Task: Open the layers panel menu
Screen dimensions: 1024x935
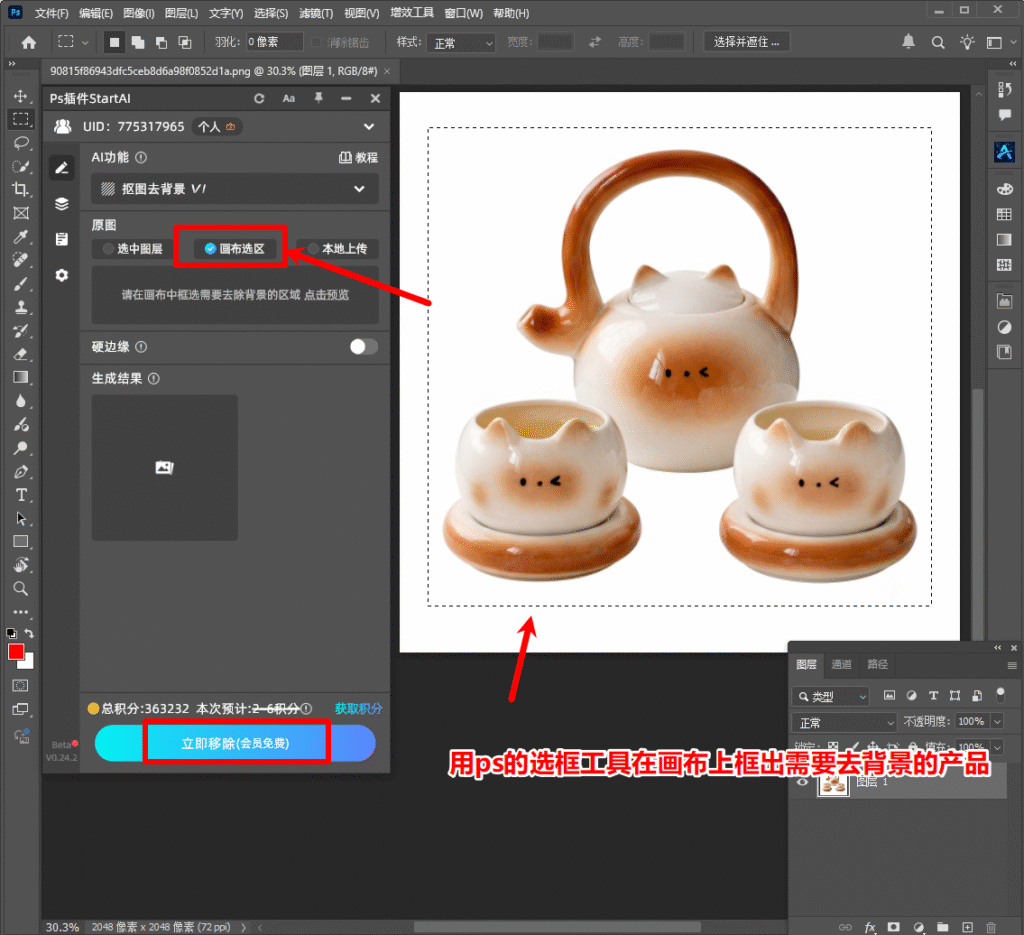Action: [1012, 665]
